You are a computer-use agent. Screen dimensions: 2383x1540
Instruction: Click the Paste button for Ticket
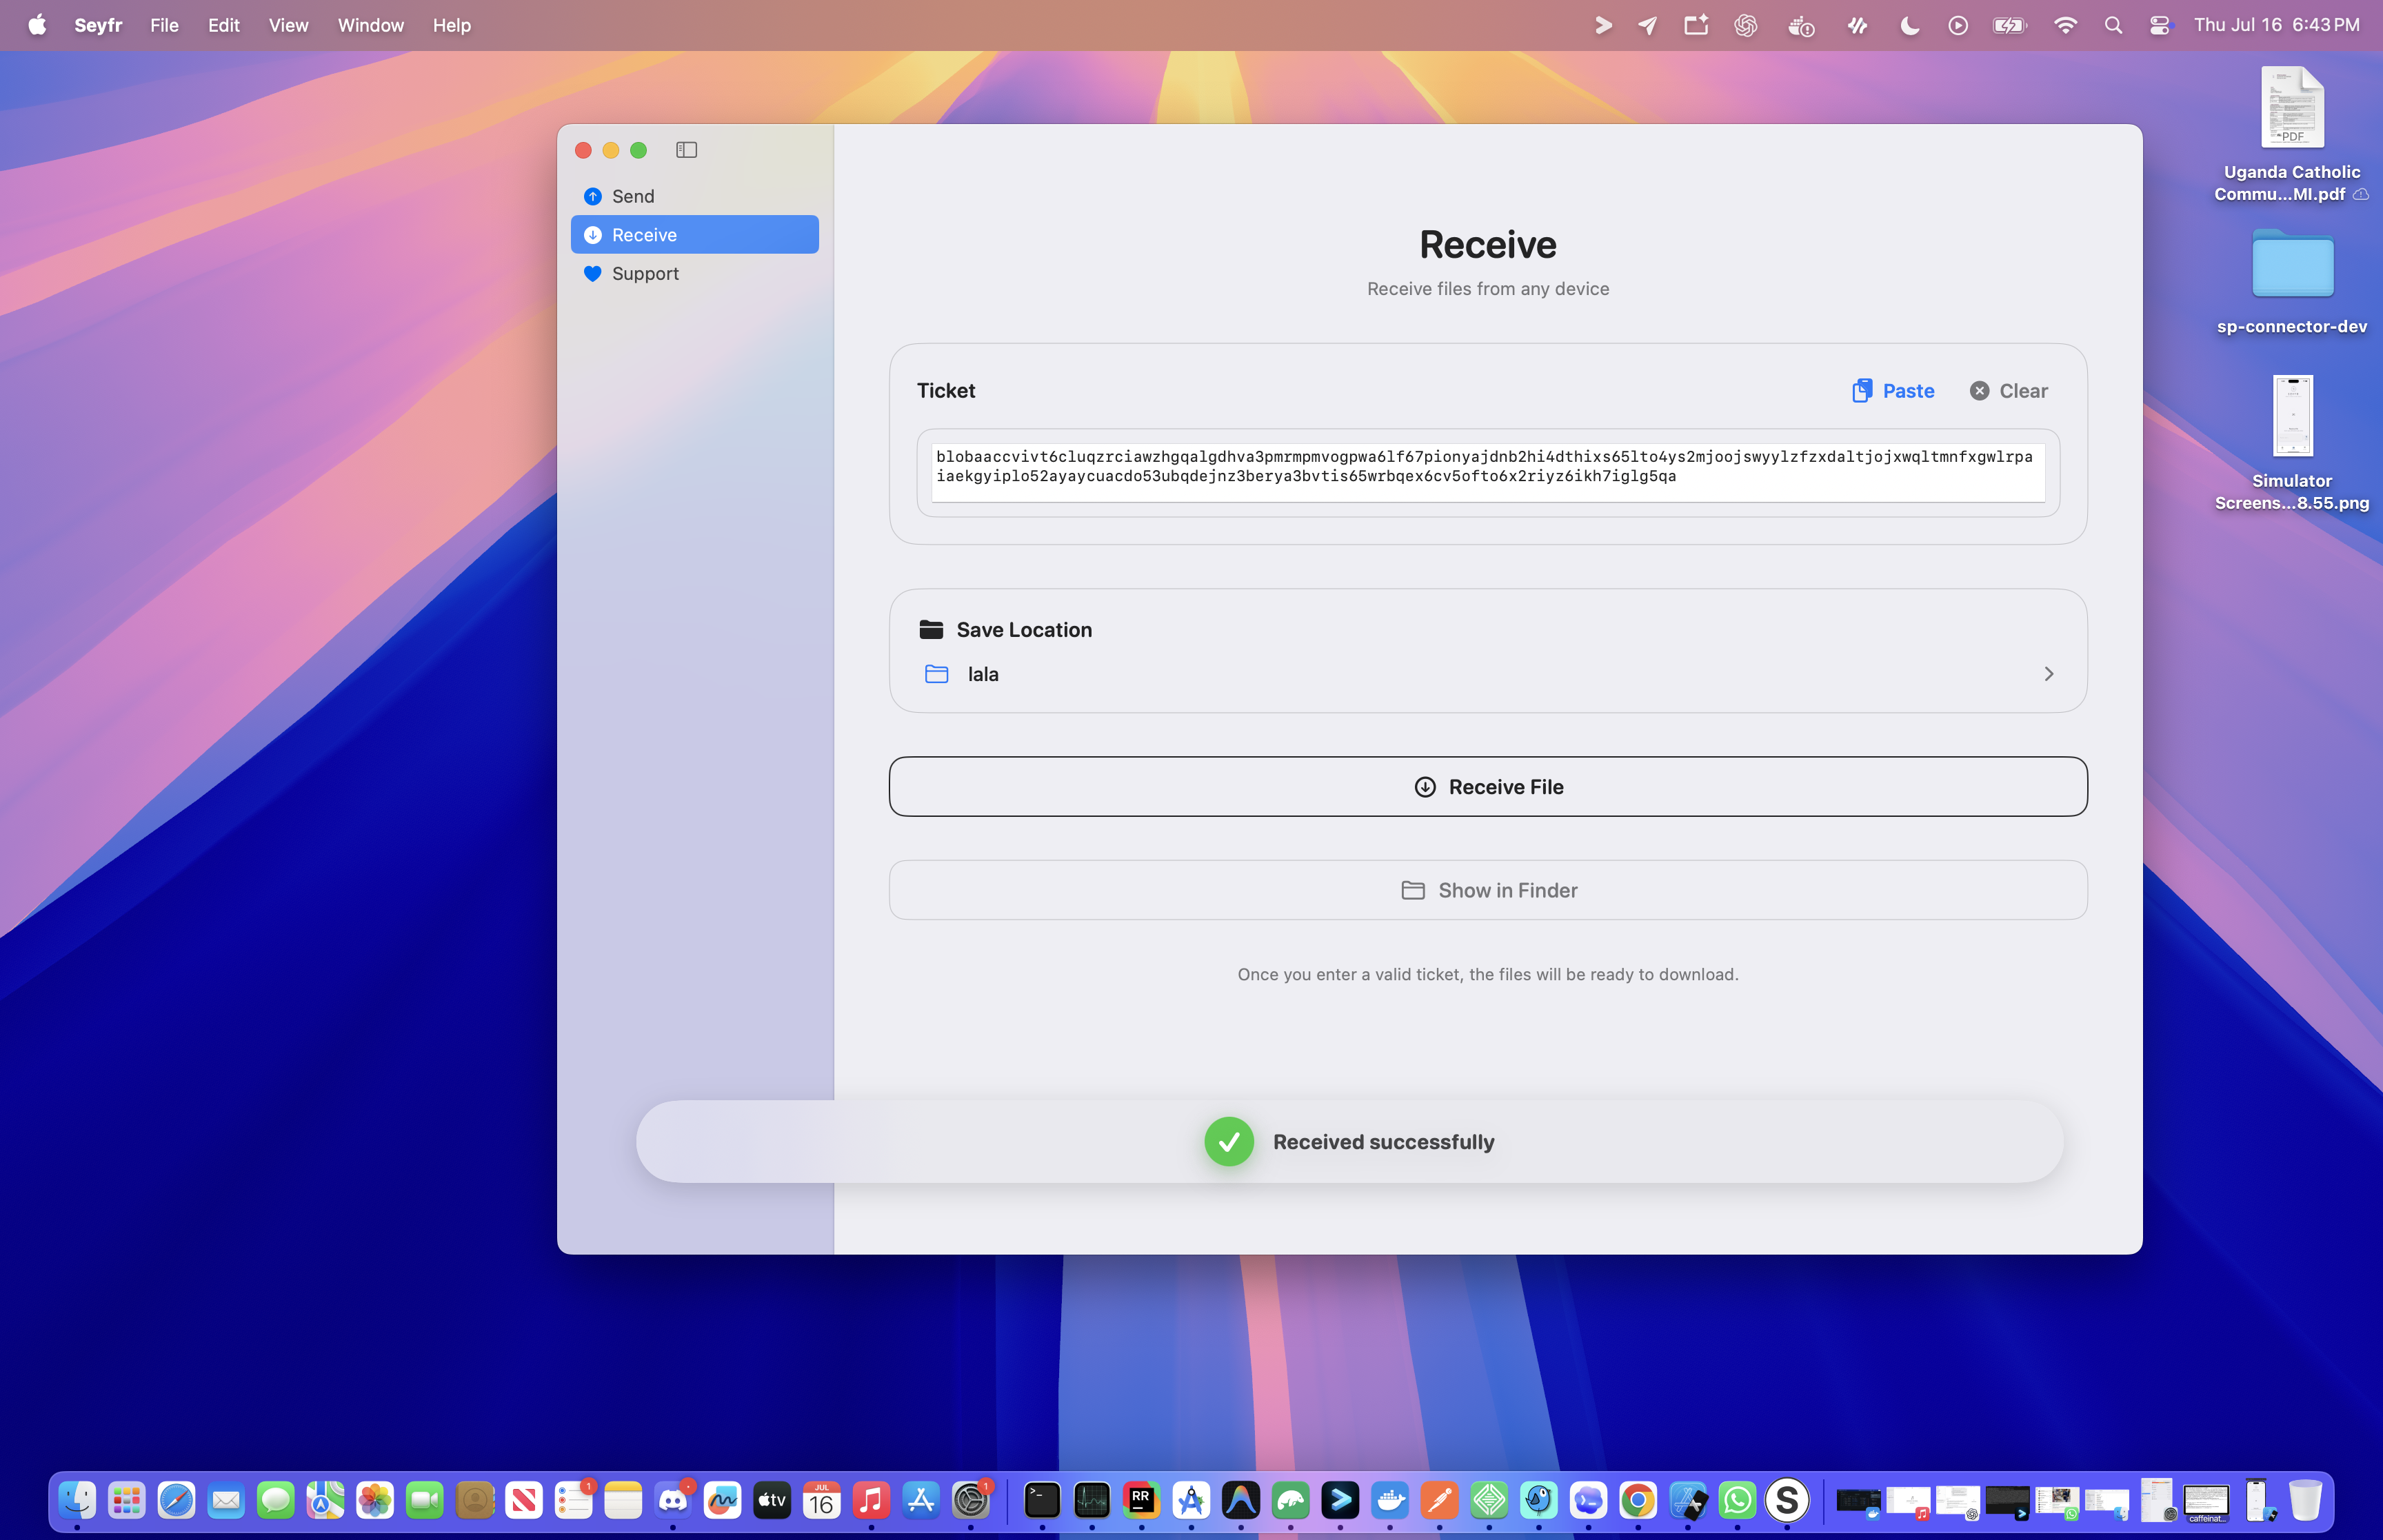point(1893,391)
